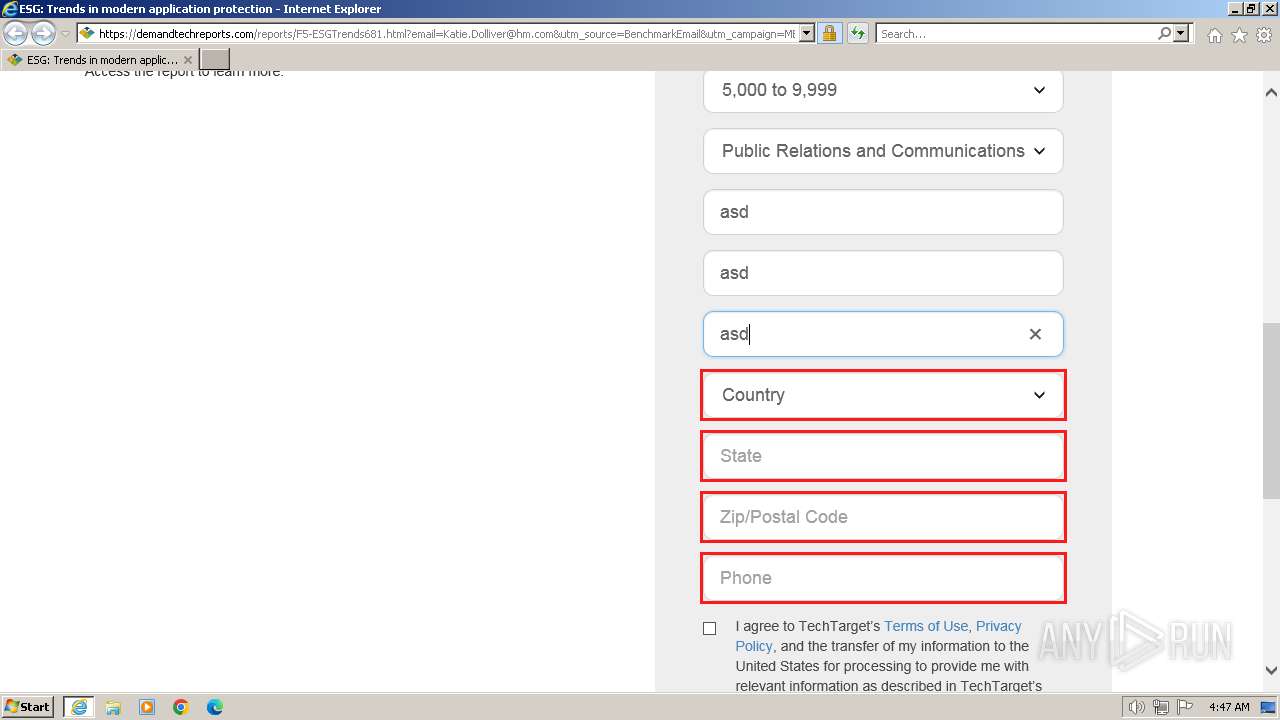1280x720 pixels.
Task: Click the browser Search box
Action: 1015,33
